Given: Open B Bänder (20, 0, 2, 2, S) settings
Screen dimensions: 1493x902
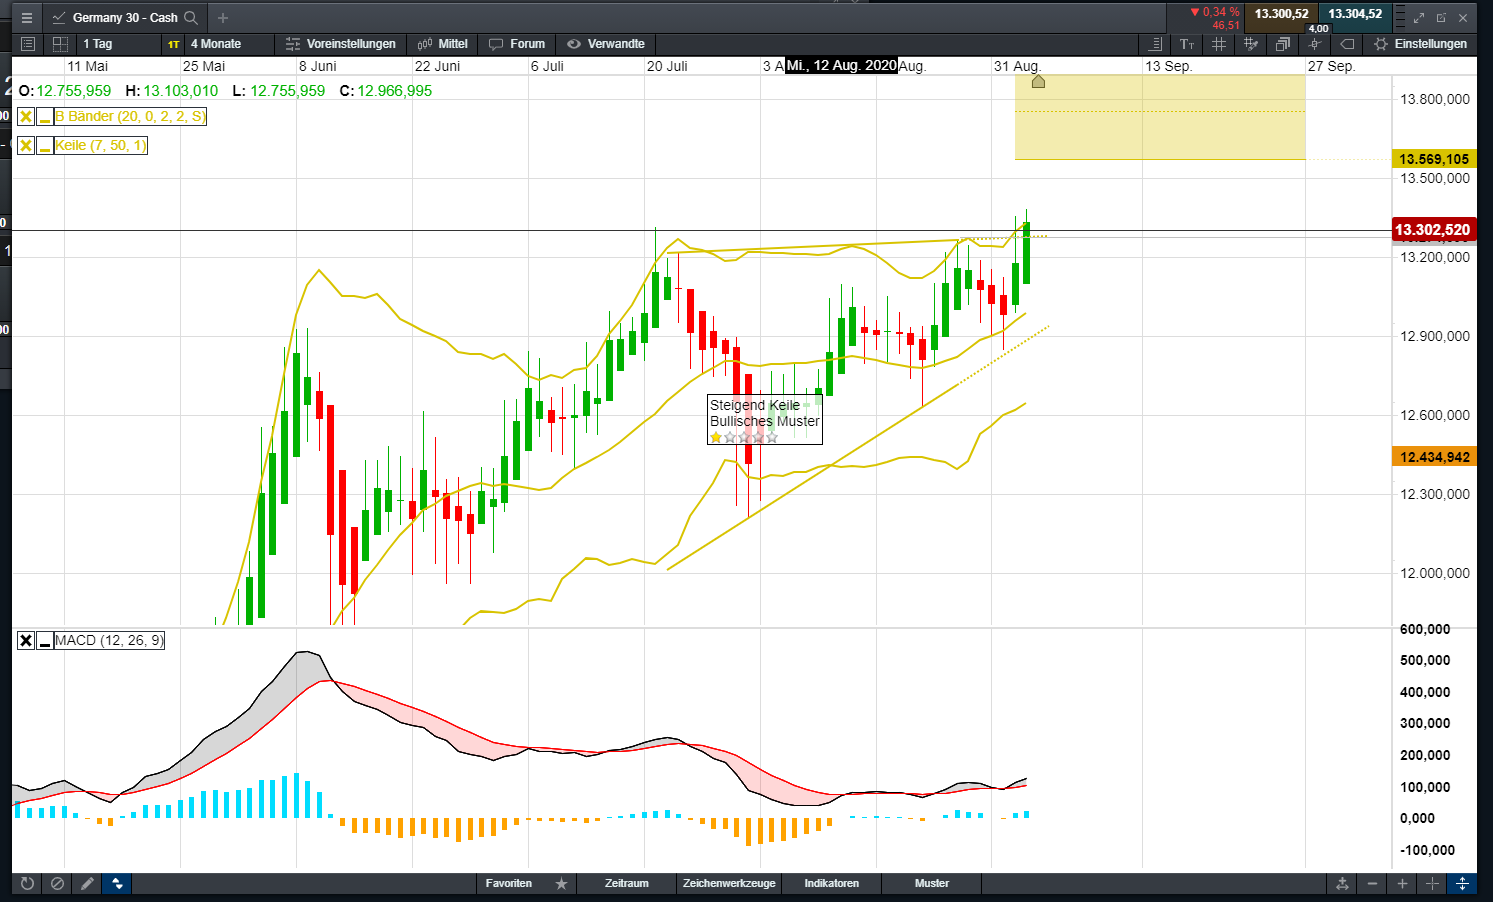Looking at the screenshot, I should pyautogui.click(x=131, y=116).
